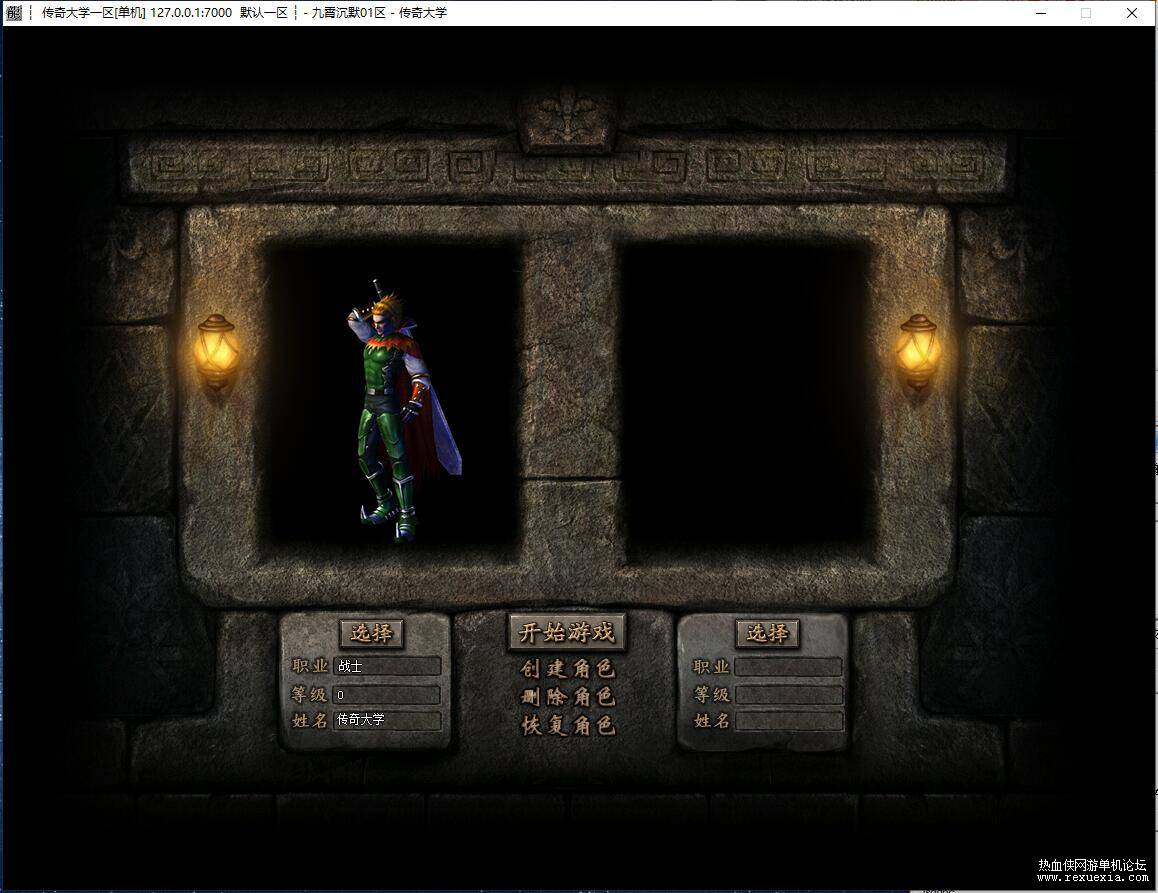Select 创建角色 to create a character
Image resolution: width=1158 pixels, height=893 pixels.
click(567, 669)
